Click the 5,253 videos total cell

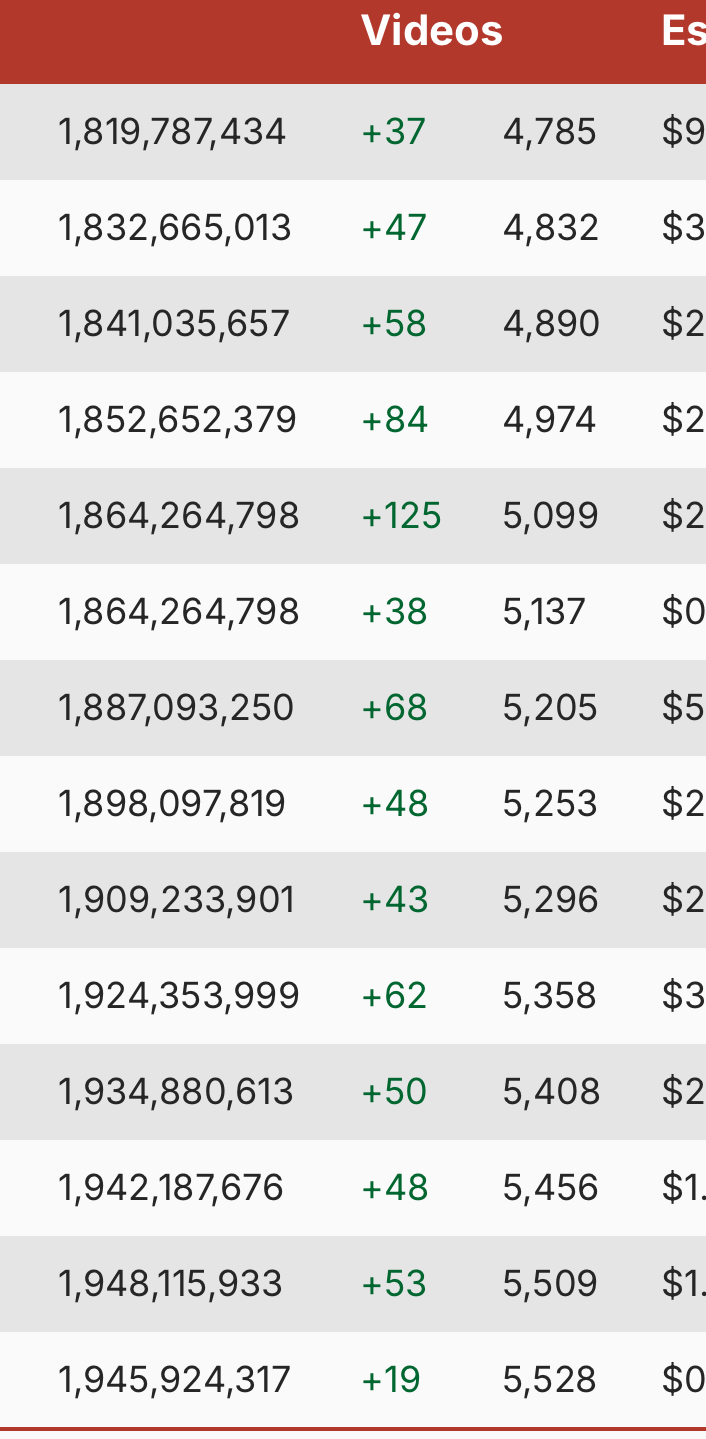[x=550, y=804]
